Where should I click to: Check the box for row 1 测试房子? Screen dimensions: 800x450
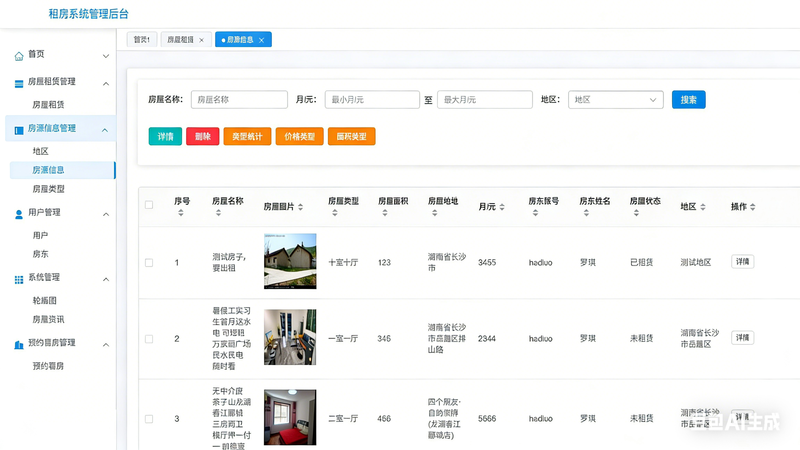point(149,262)
